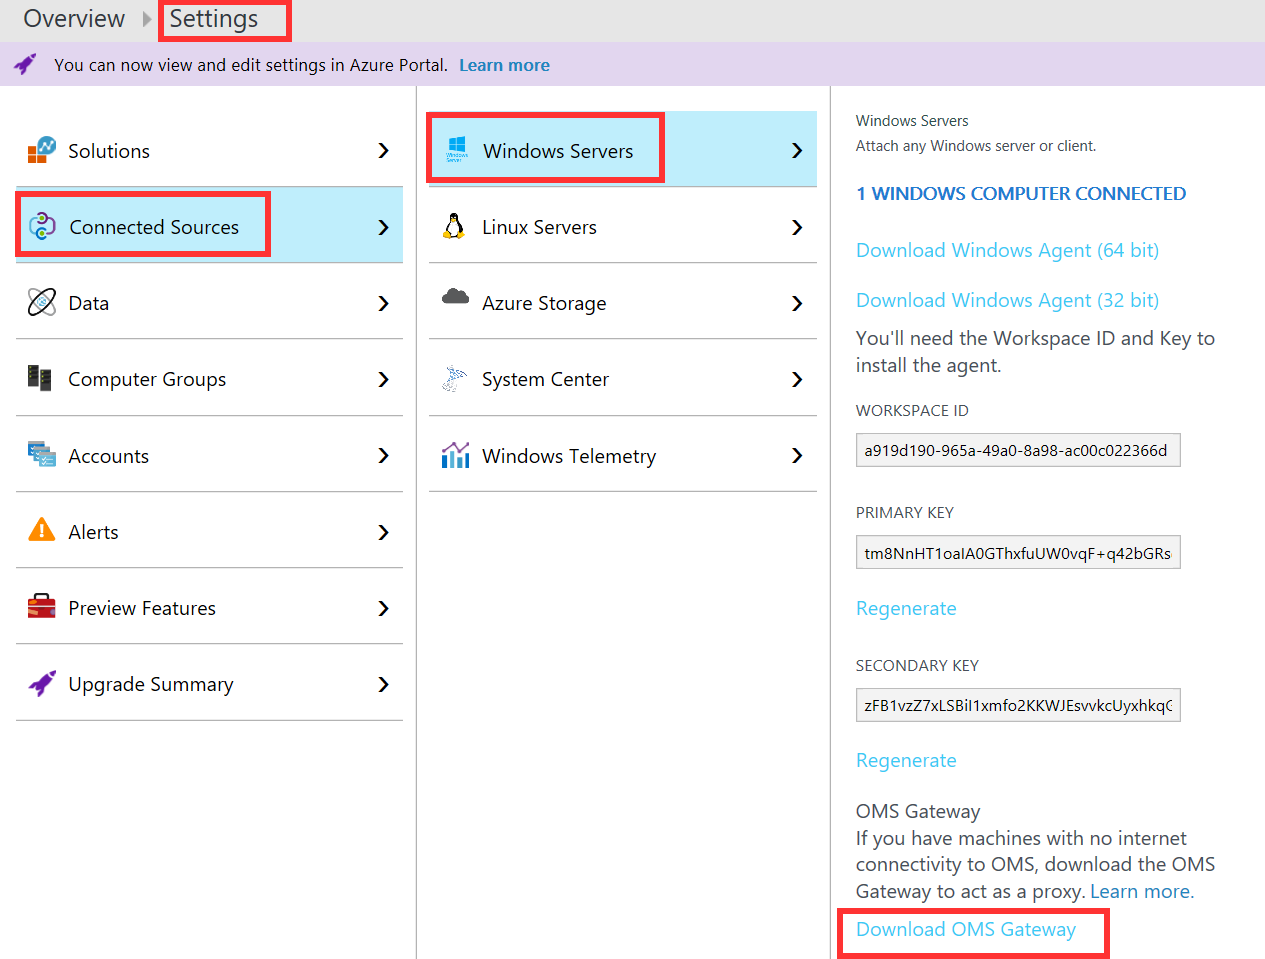Viewport: 1265px width, 959px height.
Task: Click the Data icon
Action: 42,302
